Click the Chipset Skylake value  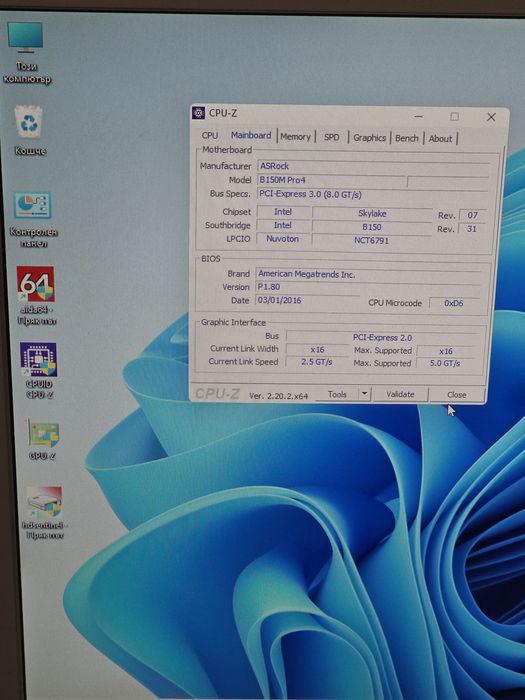372,213
